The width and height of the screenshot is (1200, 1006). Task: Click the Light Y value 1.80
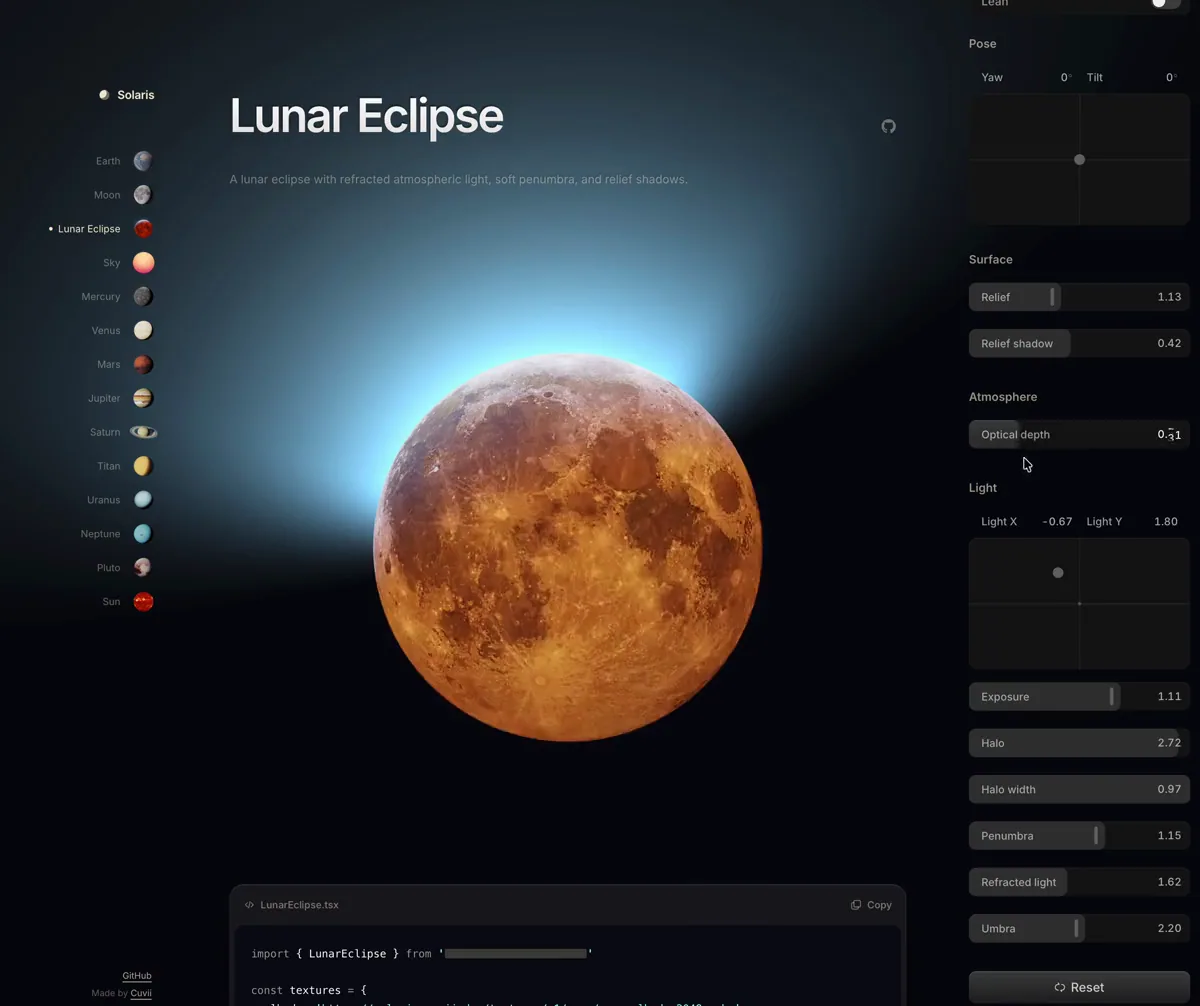pos(1165,522)
